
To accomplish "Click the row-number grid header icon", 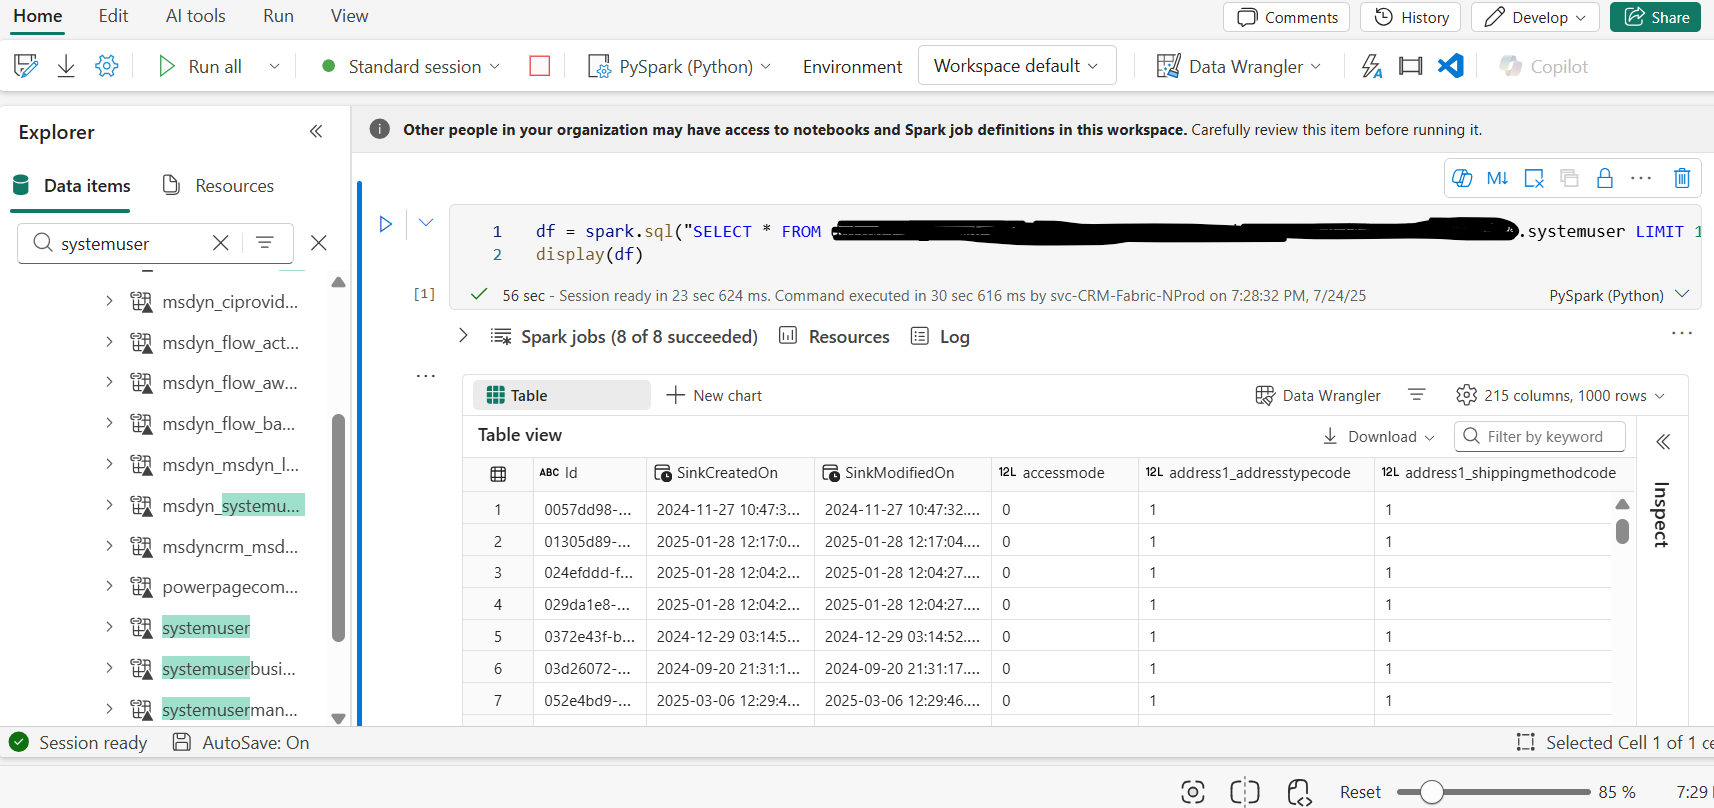I will 498,473.
